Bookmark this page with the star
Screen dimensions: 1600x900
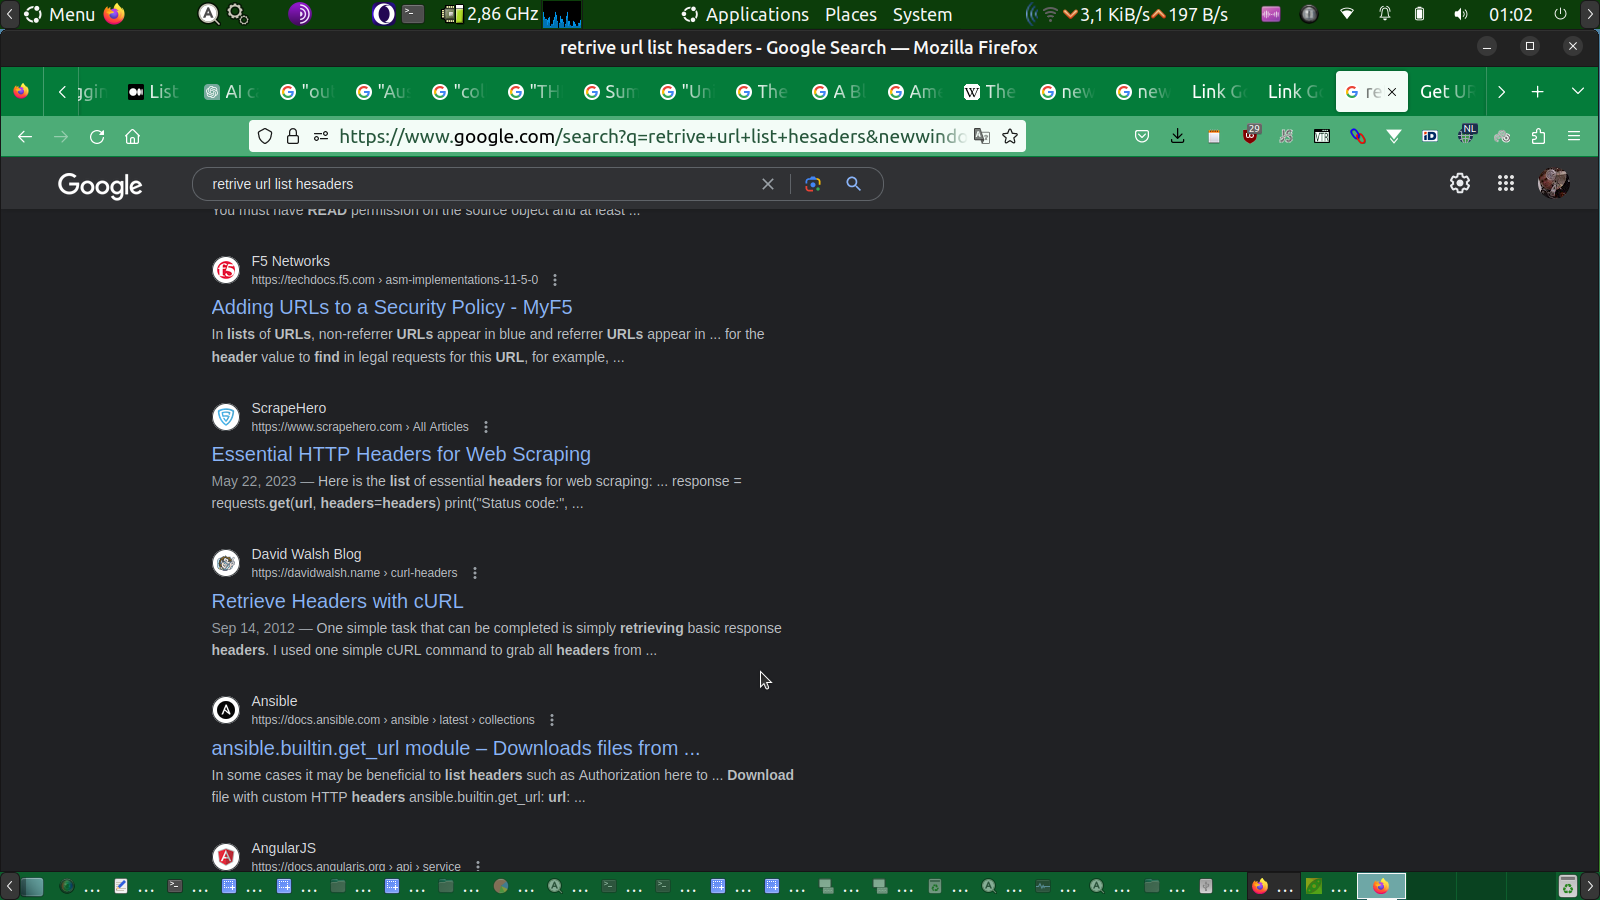tap(1010, 136)
